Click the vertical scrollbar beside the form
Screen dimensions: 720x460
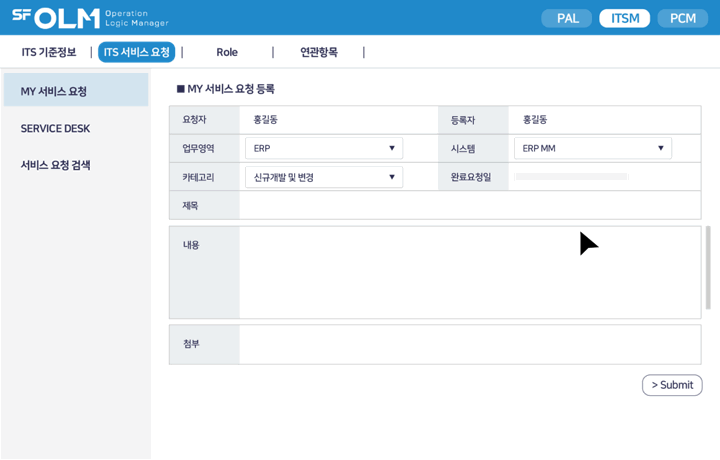click(709, 268)
